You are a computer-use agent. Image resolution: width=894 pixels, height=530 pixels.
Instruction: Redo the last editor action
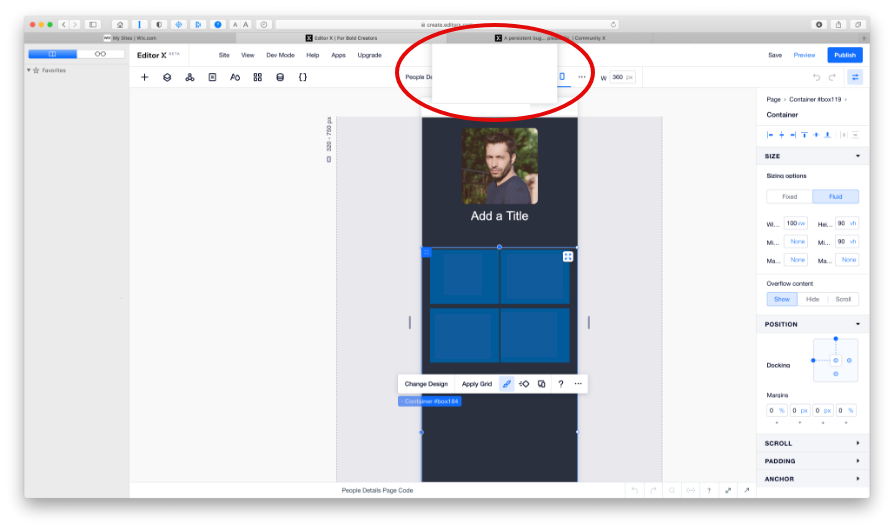(832, 77)
